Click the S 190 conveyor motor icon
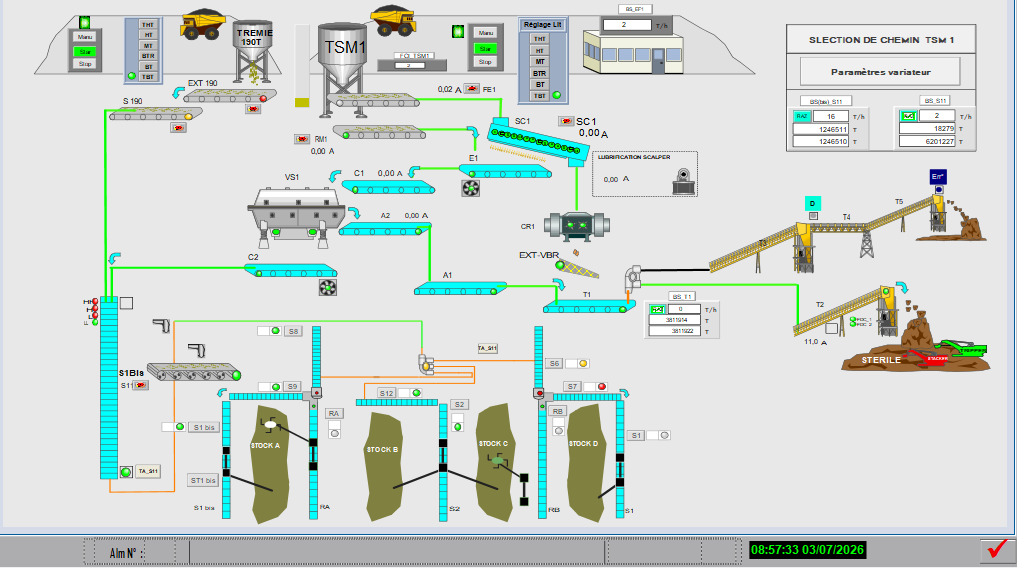Image resolution: width=1017 pixels, height=568 pixels. click(178, 128)
